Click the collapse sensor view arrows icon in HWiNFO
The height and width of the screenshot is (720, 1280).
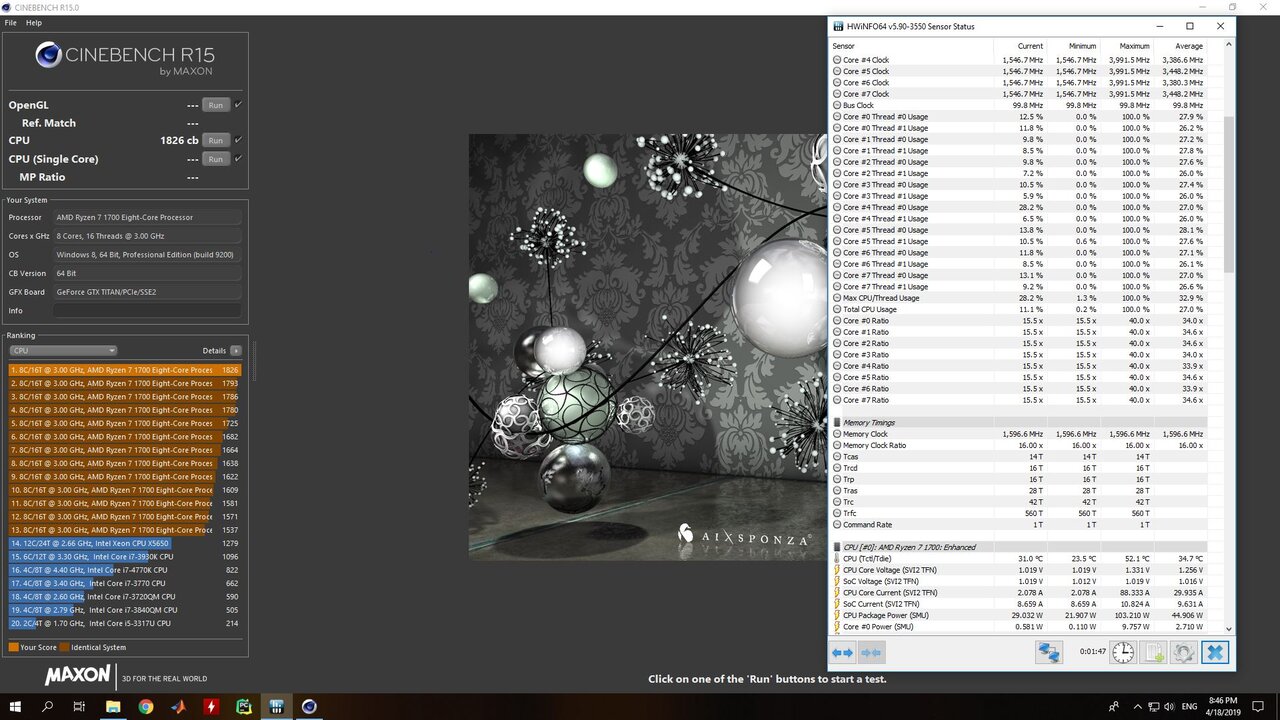tap(871, 653)
